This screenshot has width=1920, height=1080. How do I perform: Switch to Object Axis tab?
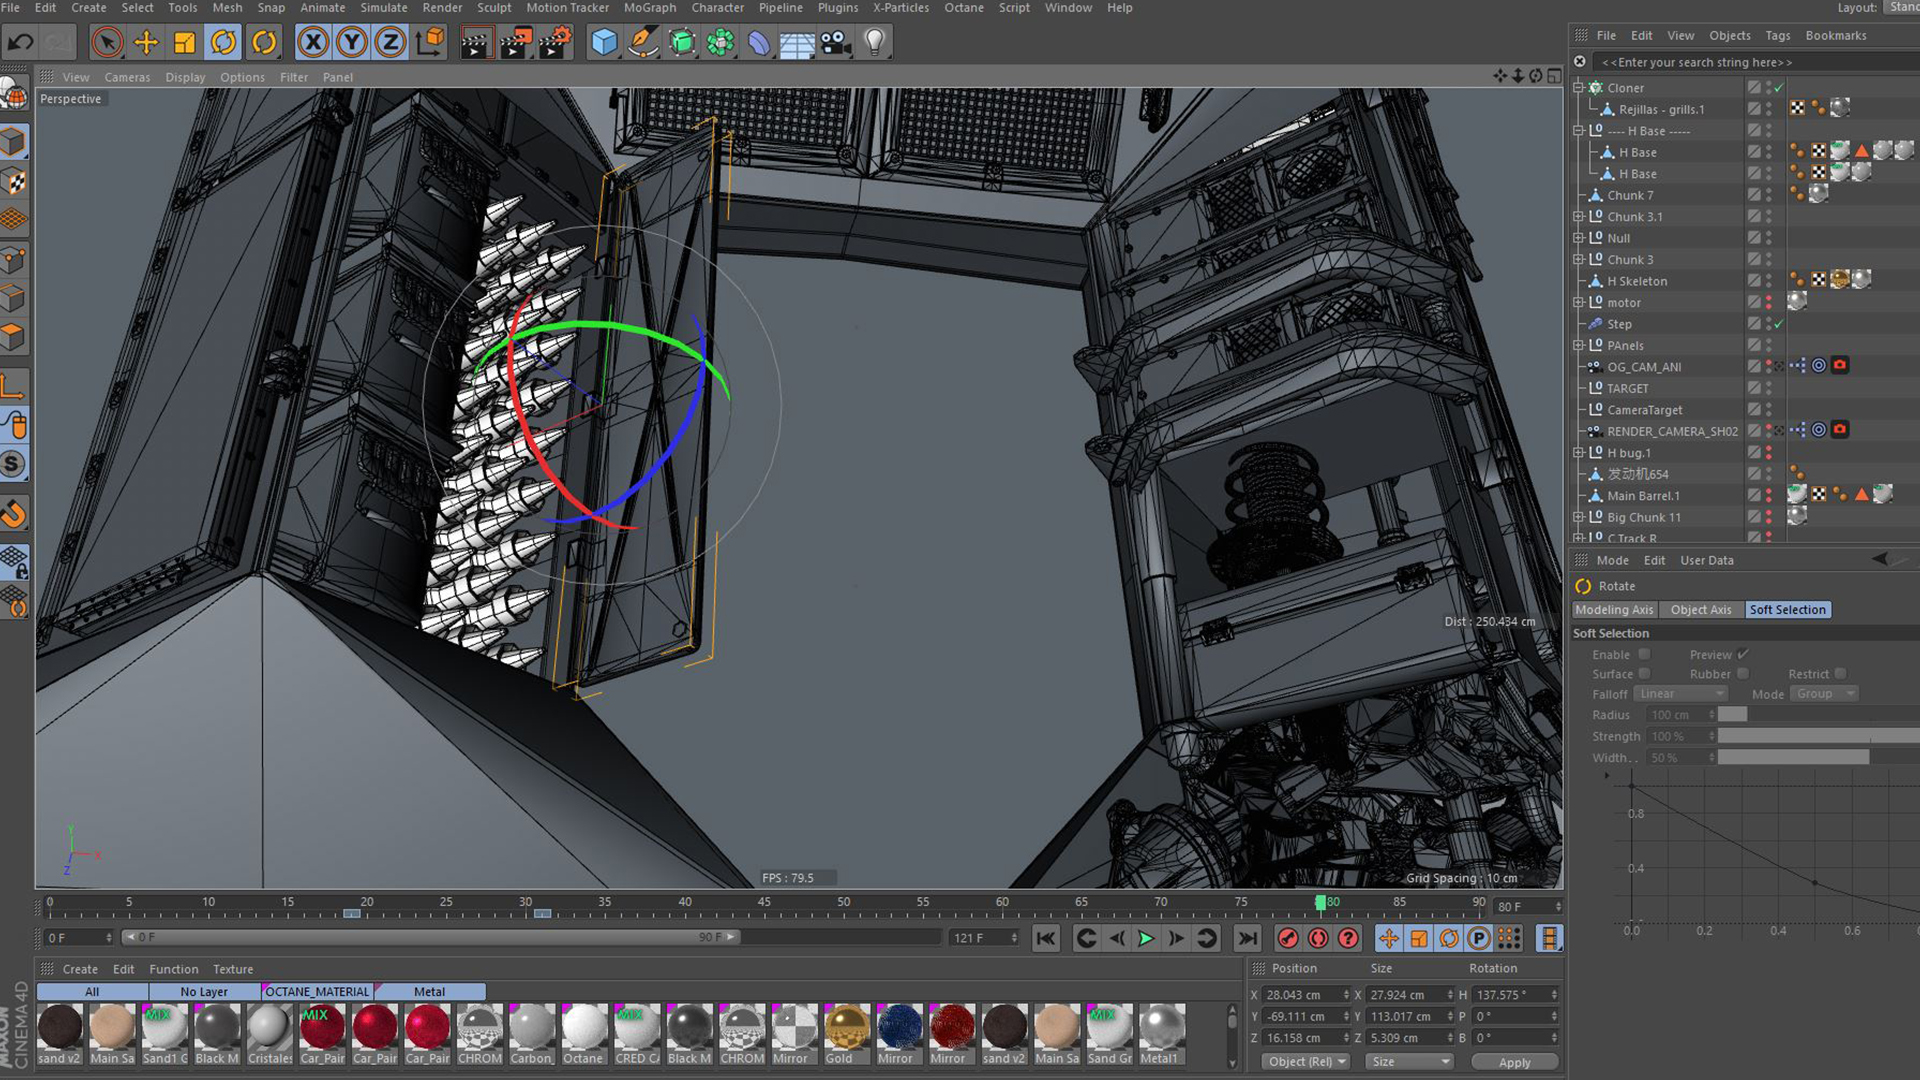click(1700, 610)
